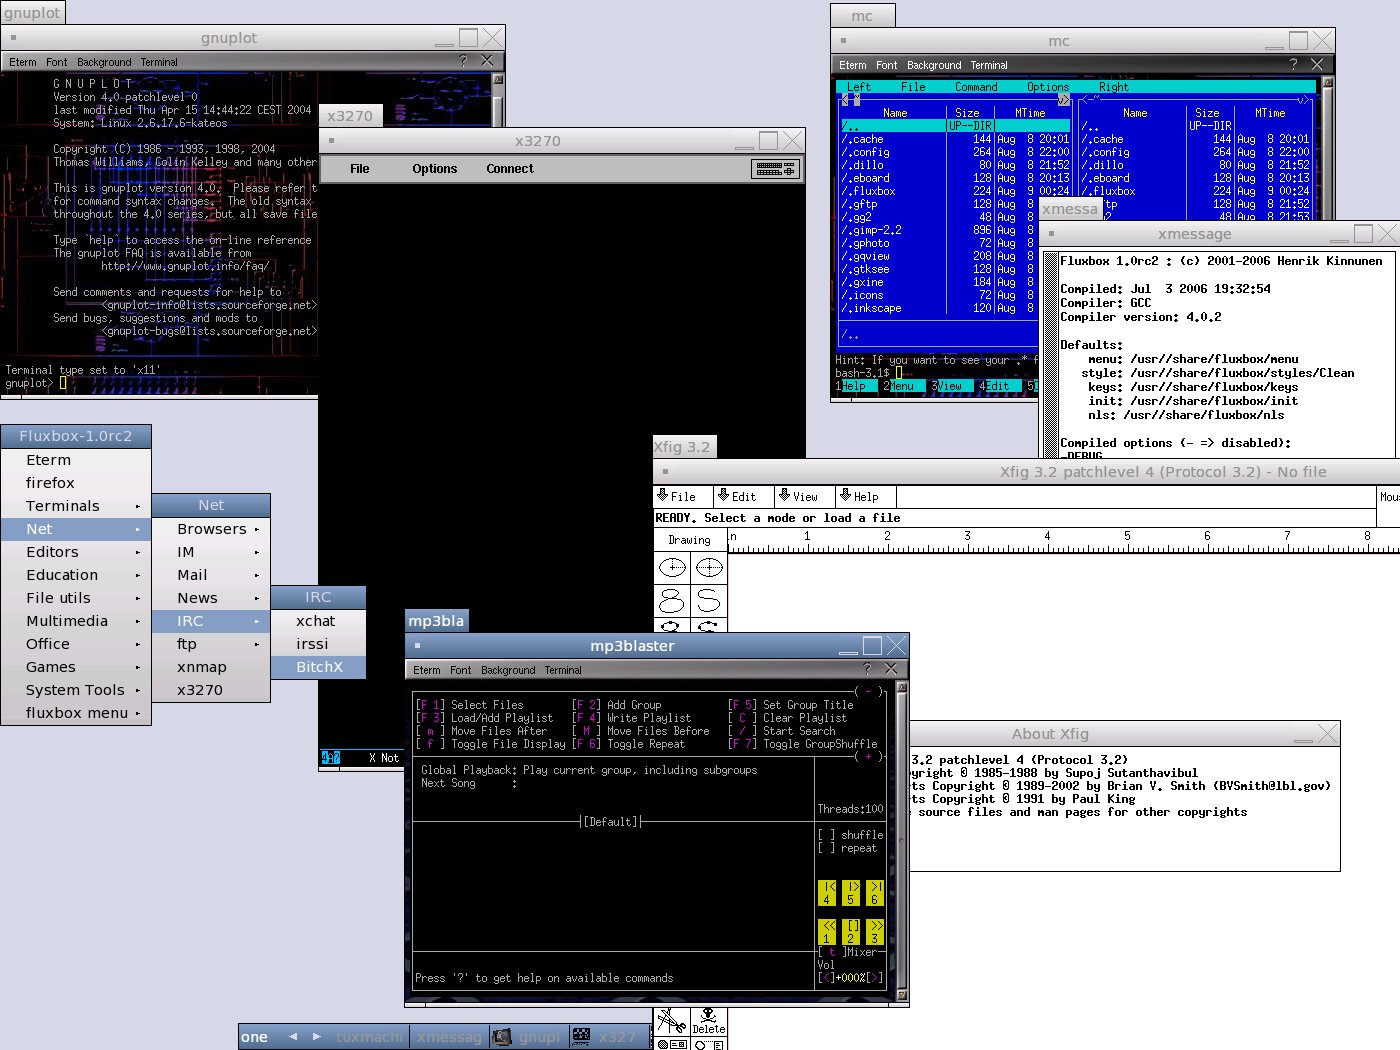
Task: Click the next track button numbered 6 in mp3blaster
Action: tap(875, 893)
